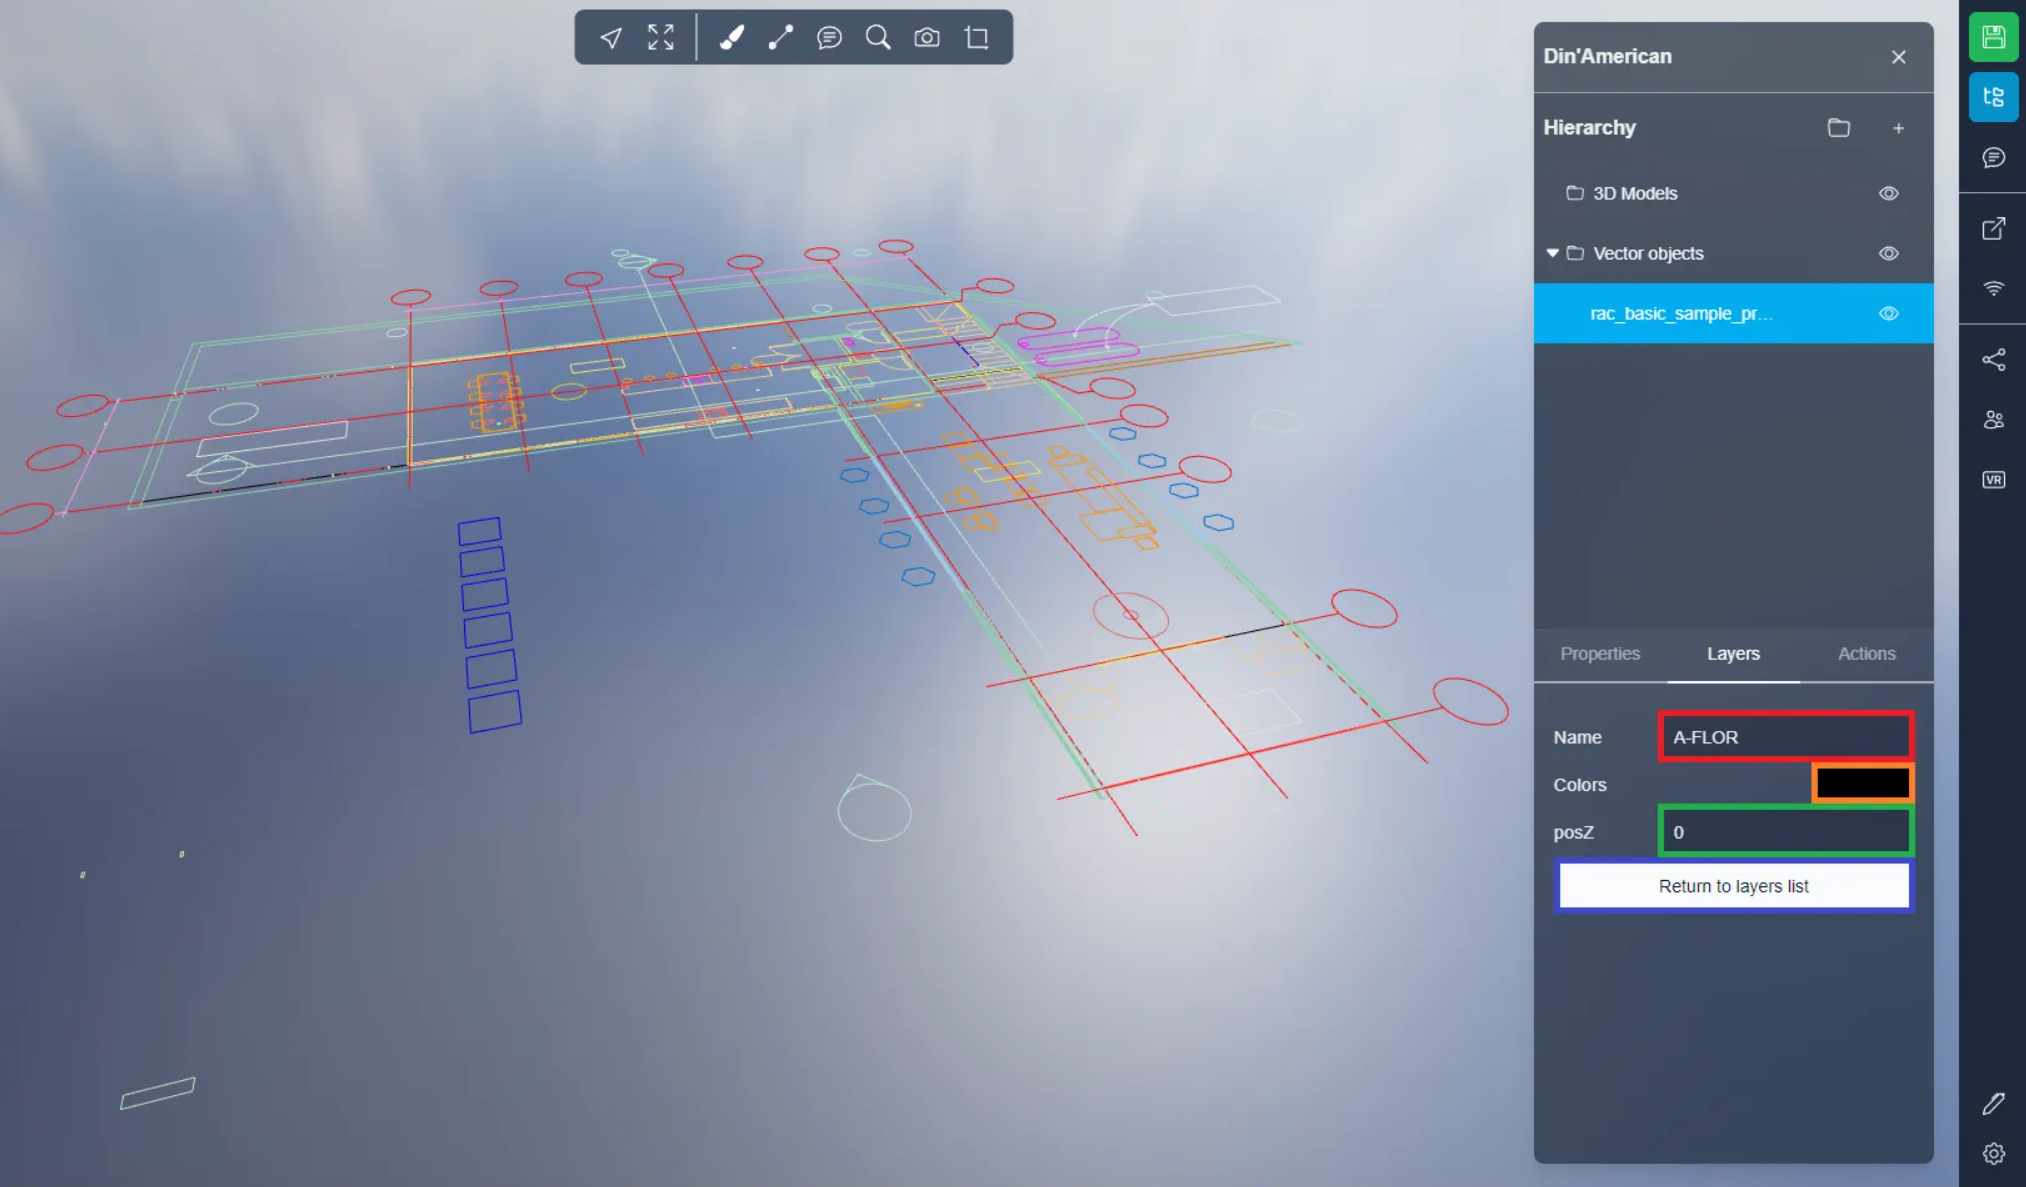Switch to the Actions tab
This screenshot has height=1187, width=2026.
pyautogui.click(x=1866, y=653)
